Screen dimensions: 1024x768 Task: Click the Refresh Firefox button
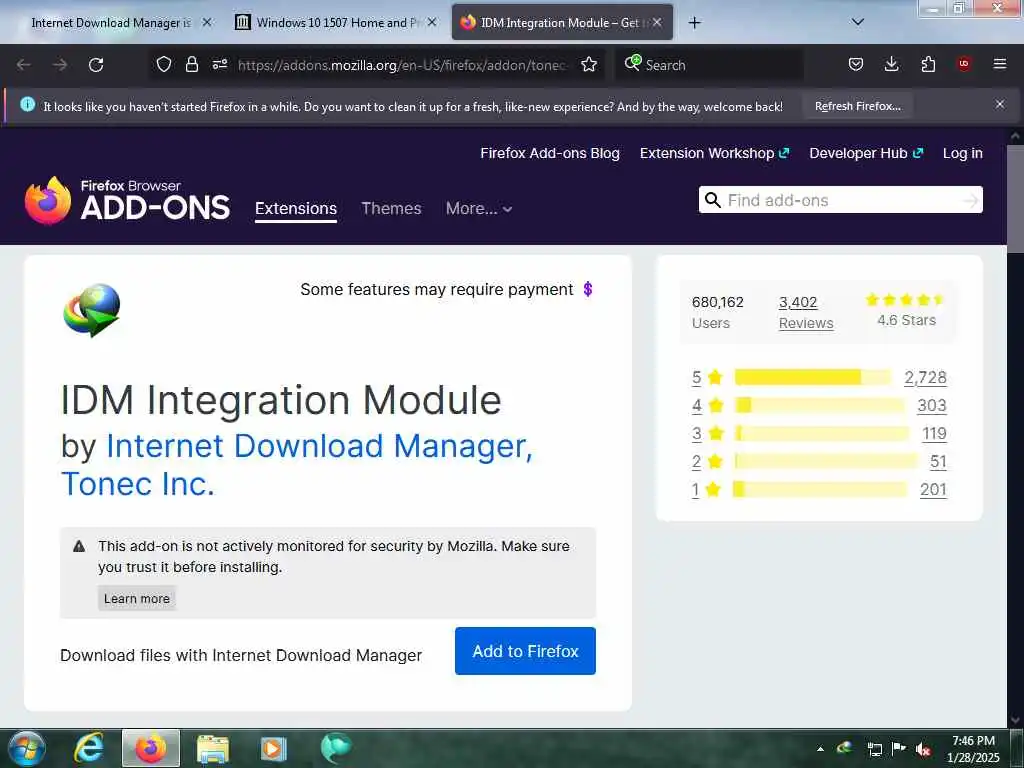pos(857,106)
